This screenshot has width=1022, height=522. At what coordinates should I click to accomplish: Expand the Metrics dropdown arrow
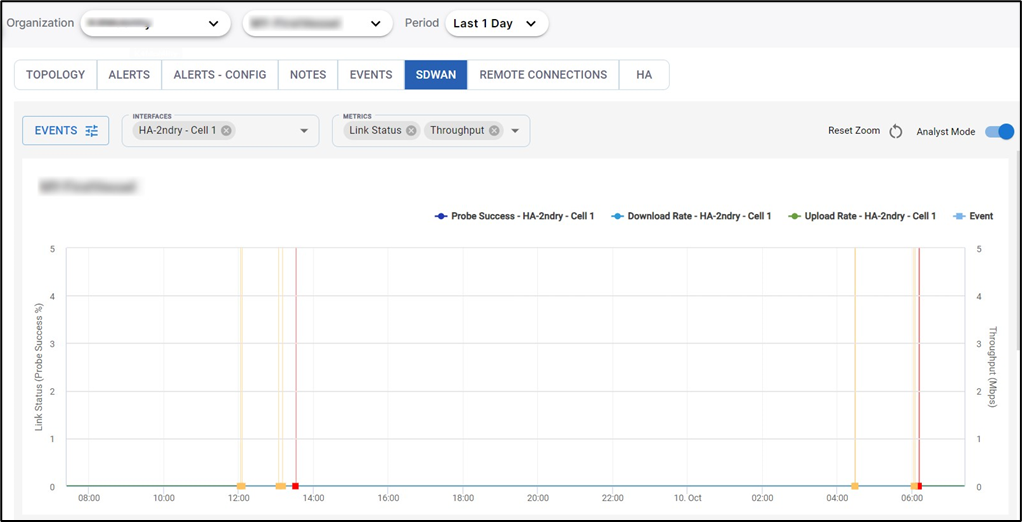coord(515,131)
